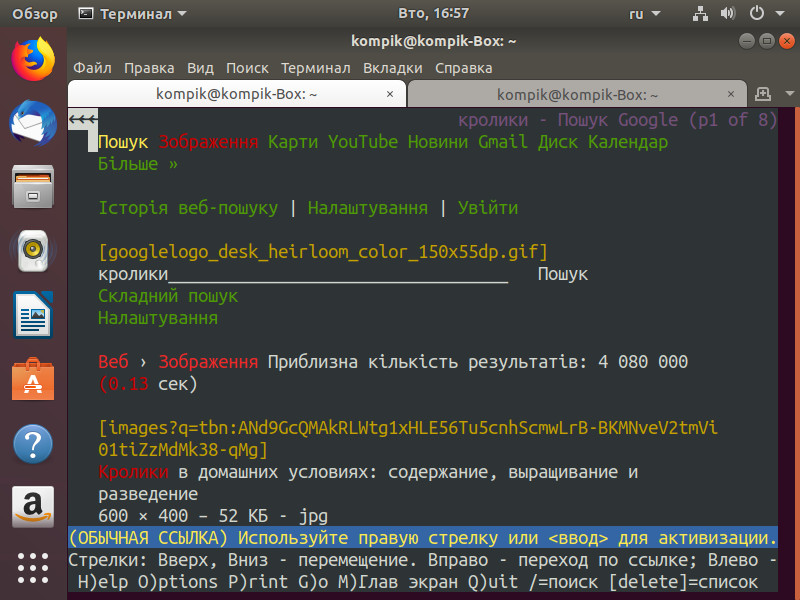Click the ОБЫЧНАЯ ССЫЛКА status line
The width and height of the screenshot is (800, 600).
423,538
